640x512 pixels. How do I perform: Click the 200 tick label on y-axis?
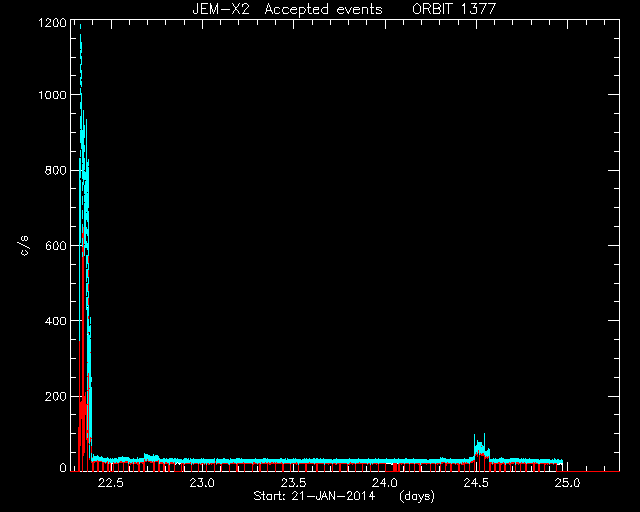56,396
